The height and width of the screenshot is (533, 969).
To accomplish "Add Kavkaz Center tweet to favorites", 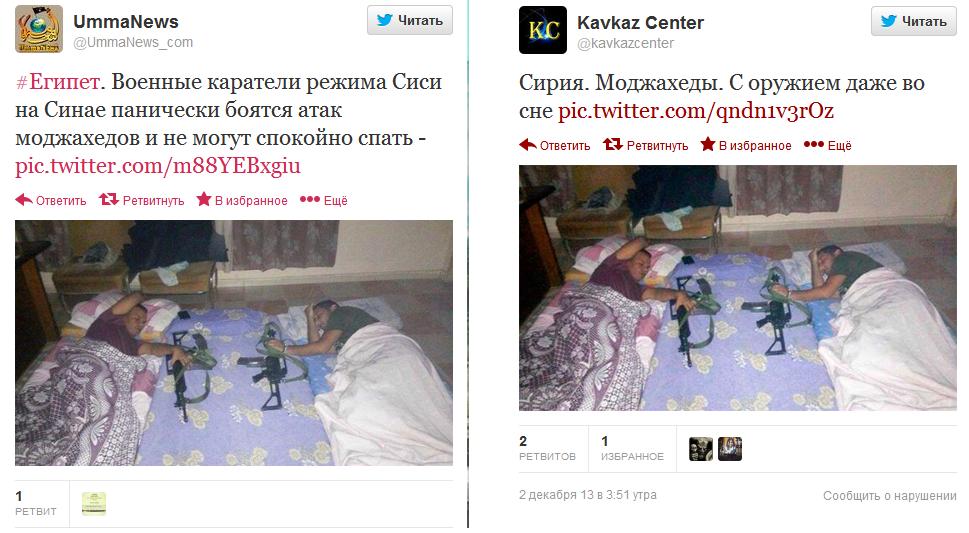I will tap(745, 145).
